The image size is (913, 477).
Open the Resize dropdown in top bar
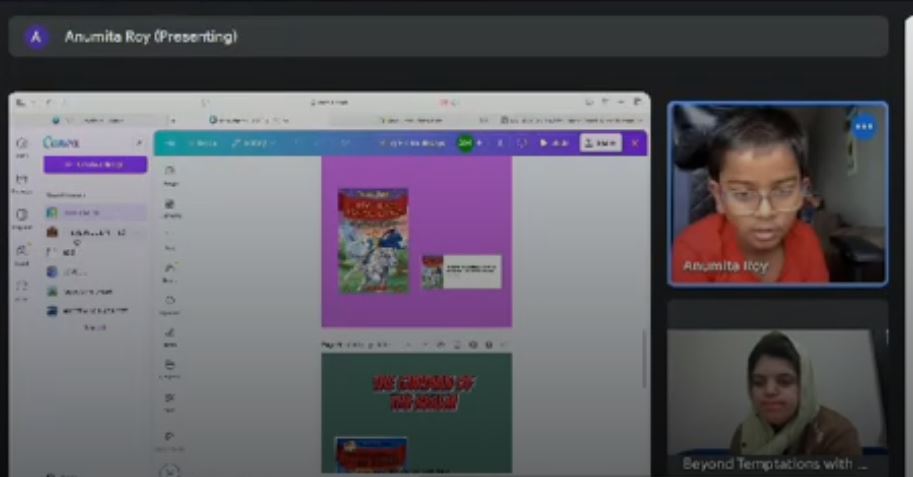tap(254, 143)
